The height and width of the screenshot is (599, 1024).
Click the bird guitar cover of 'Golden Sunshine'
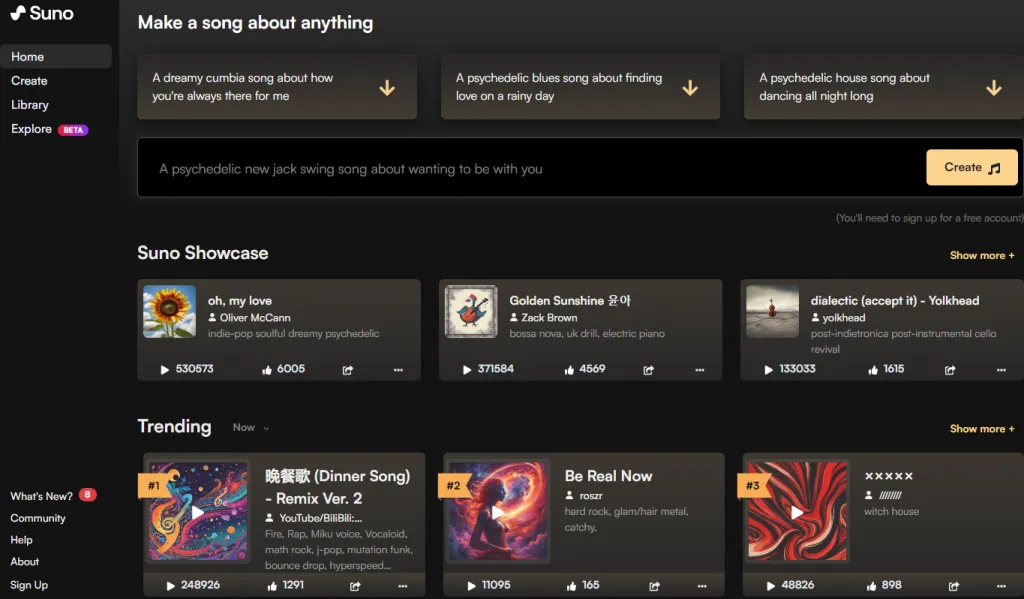click(x=471, y=312)
